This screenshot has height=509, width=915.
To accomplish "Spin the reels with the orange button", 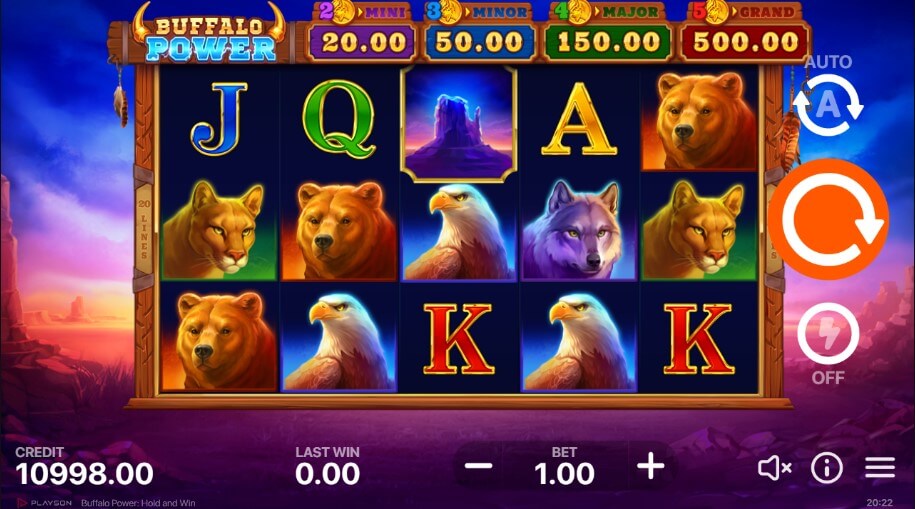I will (x=828, y=219).
